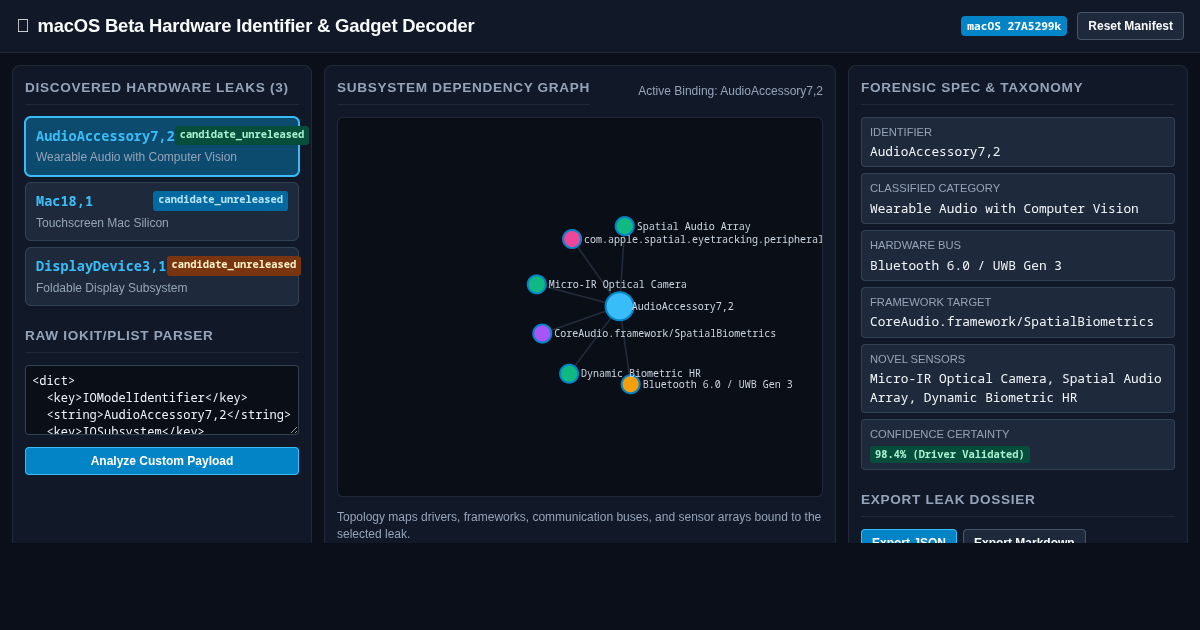Click the topology description text below the graph
This screenshot has width=1200, height=630.
pyautogui.click(x=579, y=525)
